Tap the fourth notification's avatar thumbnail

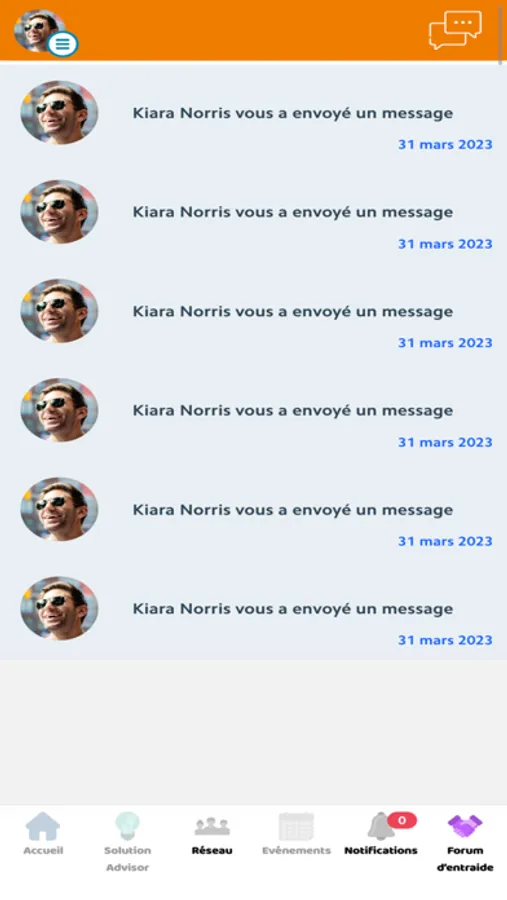59,410
